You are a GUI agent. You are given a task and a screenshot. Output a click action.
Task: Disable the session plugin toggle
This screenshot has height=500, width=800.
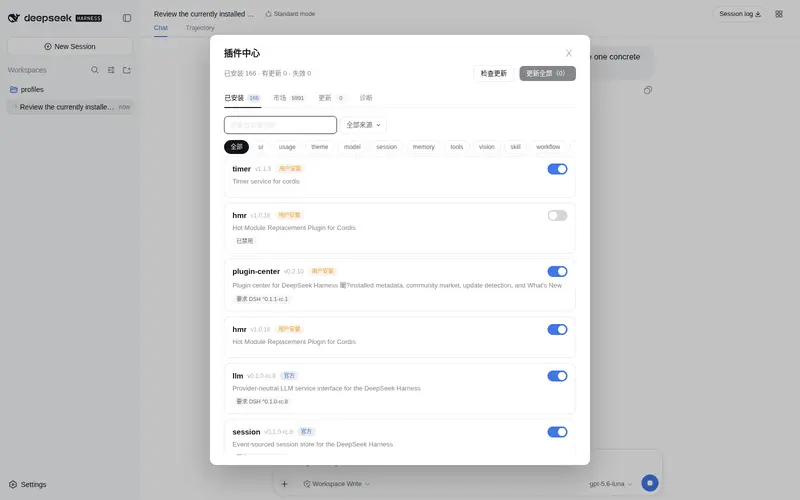(x=557, y=432)
